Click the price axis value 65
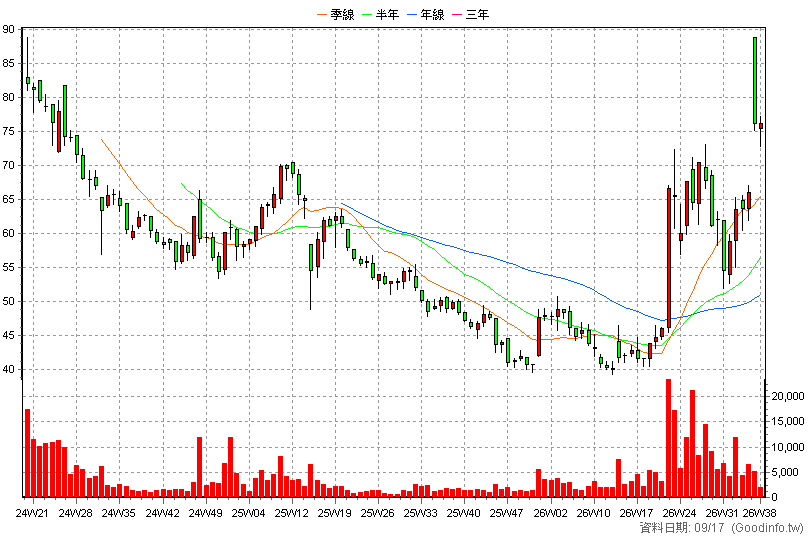Viewport: 808px width, 540px height. point(8,200)
